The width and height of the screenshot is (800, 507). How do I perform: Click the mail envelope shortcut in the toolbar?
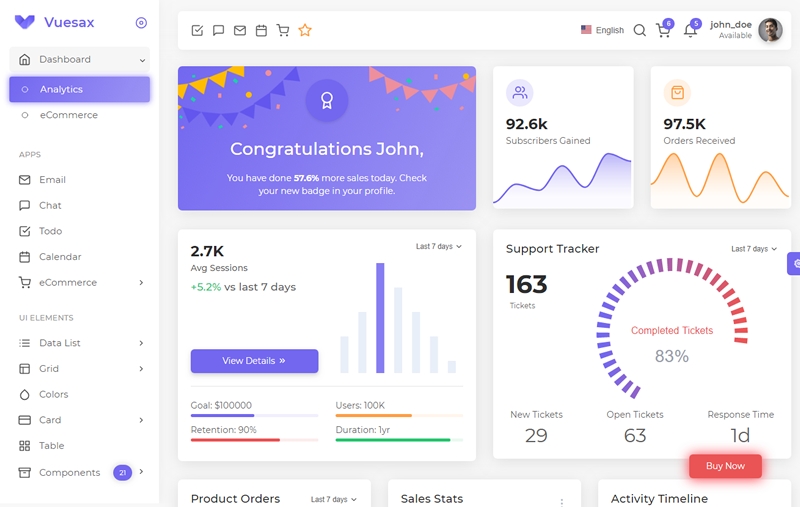(240, 31)
